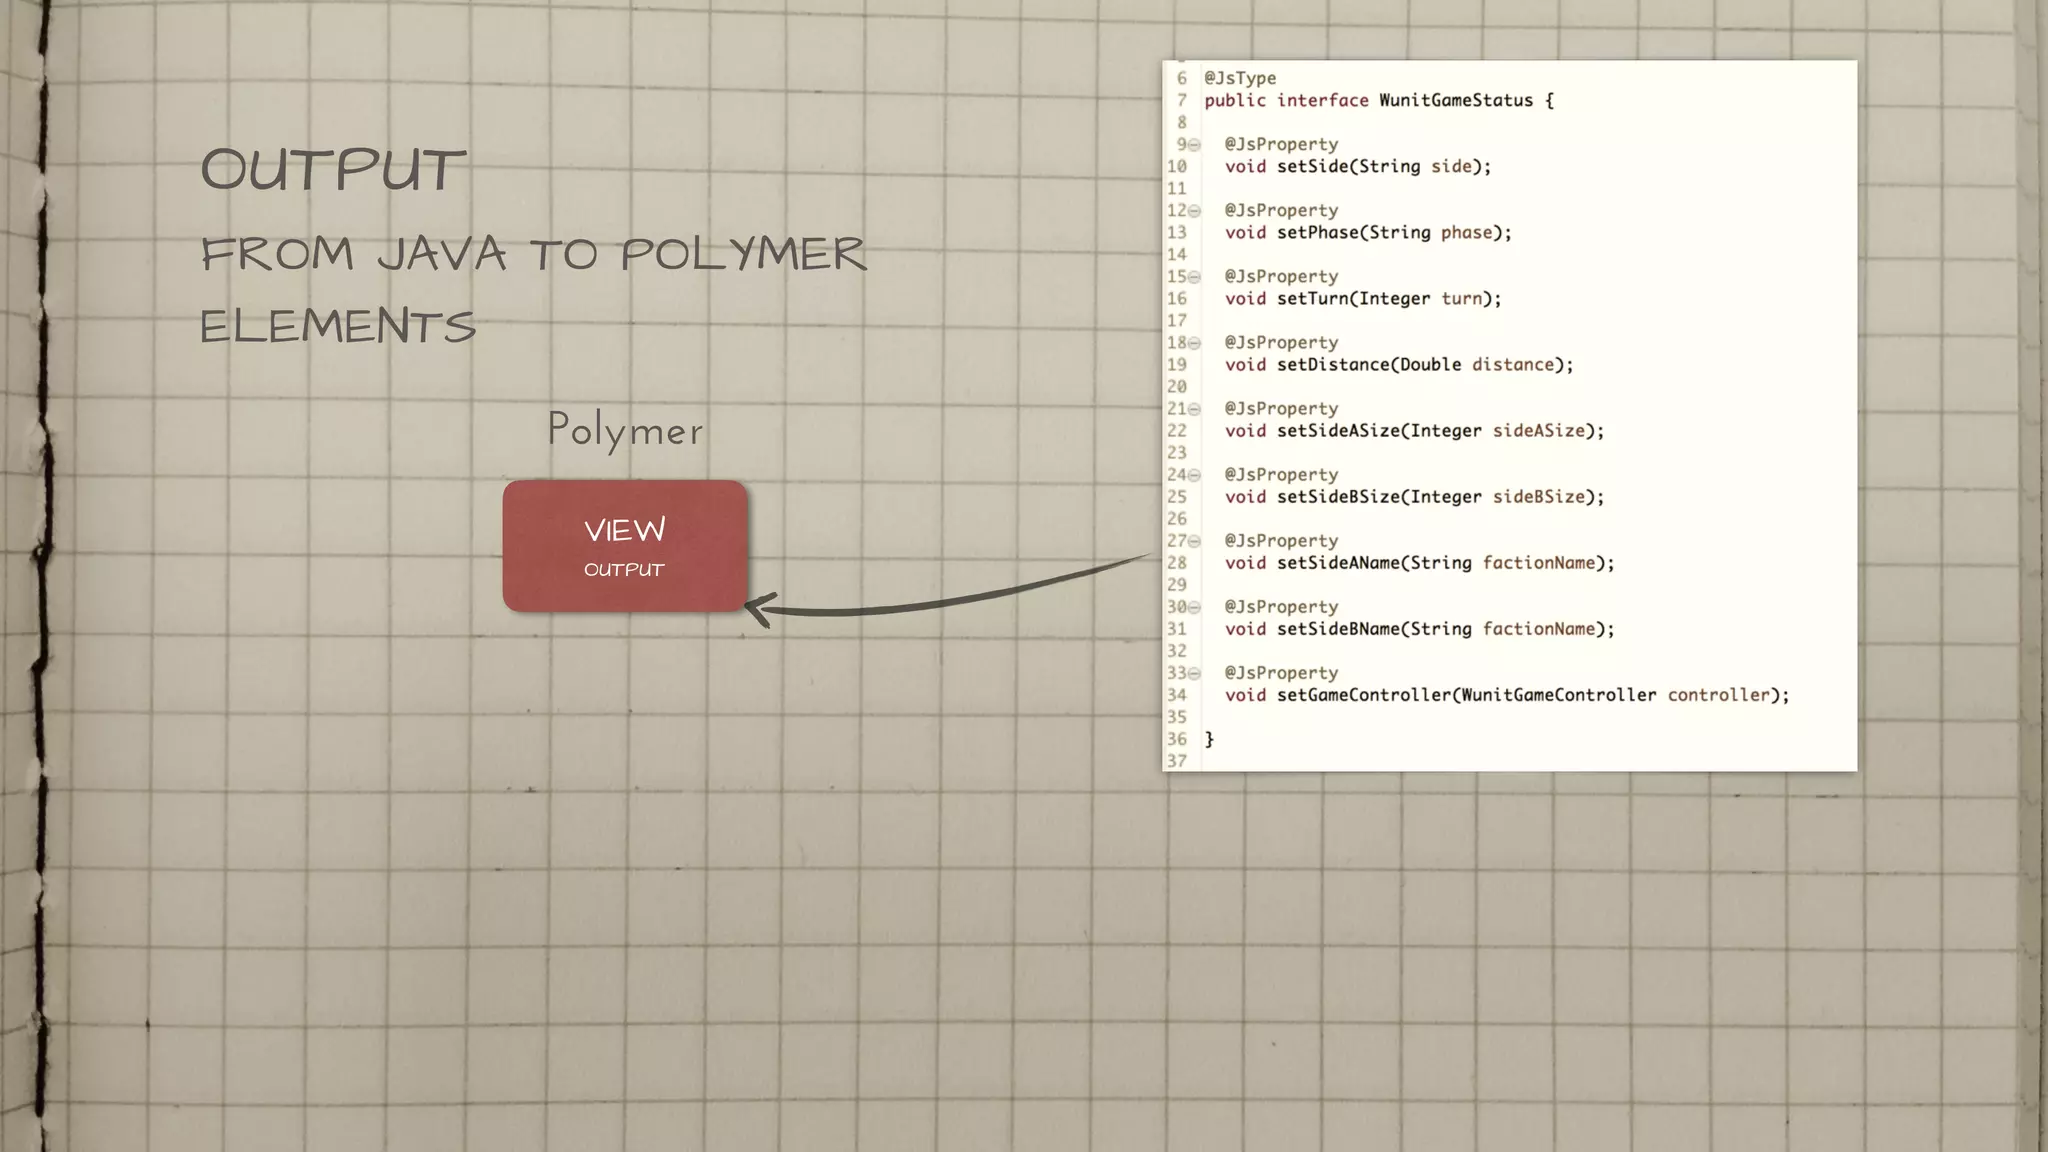2048x1152 pixels.
Task: Click the Polymer label above the box
Action: (625, 431)
